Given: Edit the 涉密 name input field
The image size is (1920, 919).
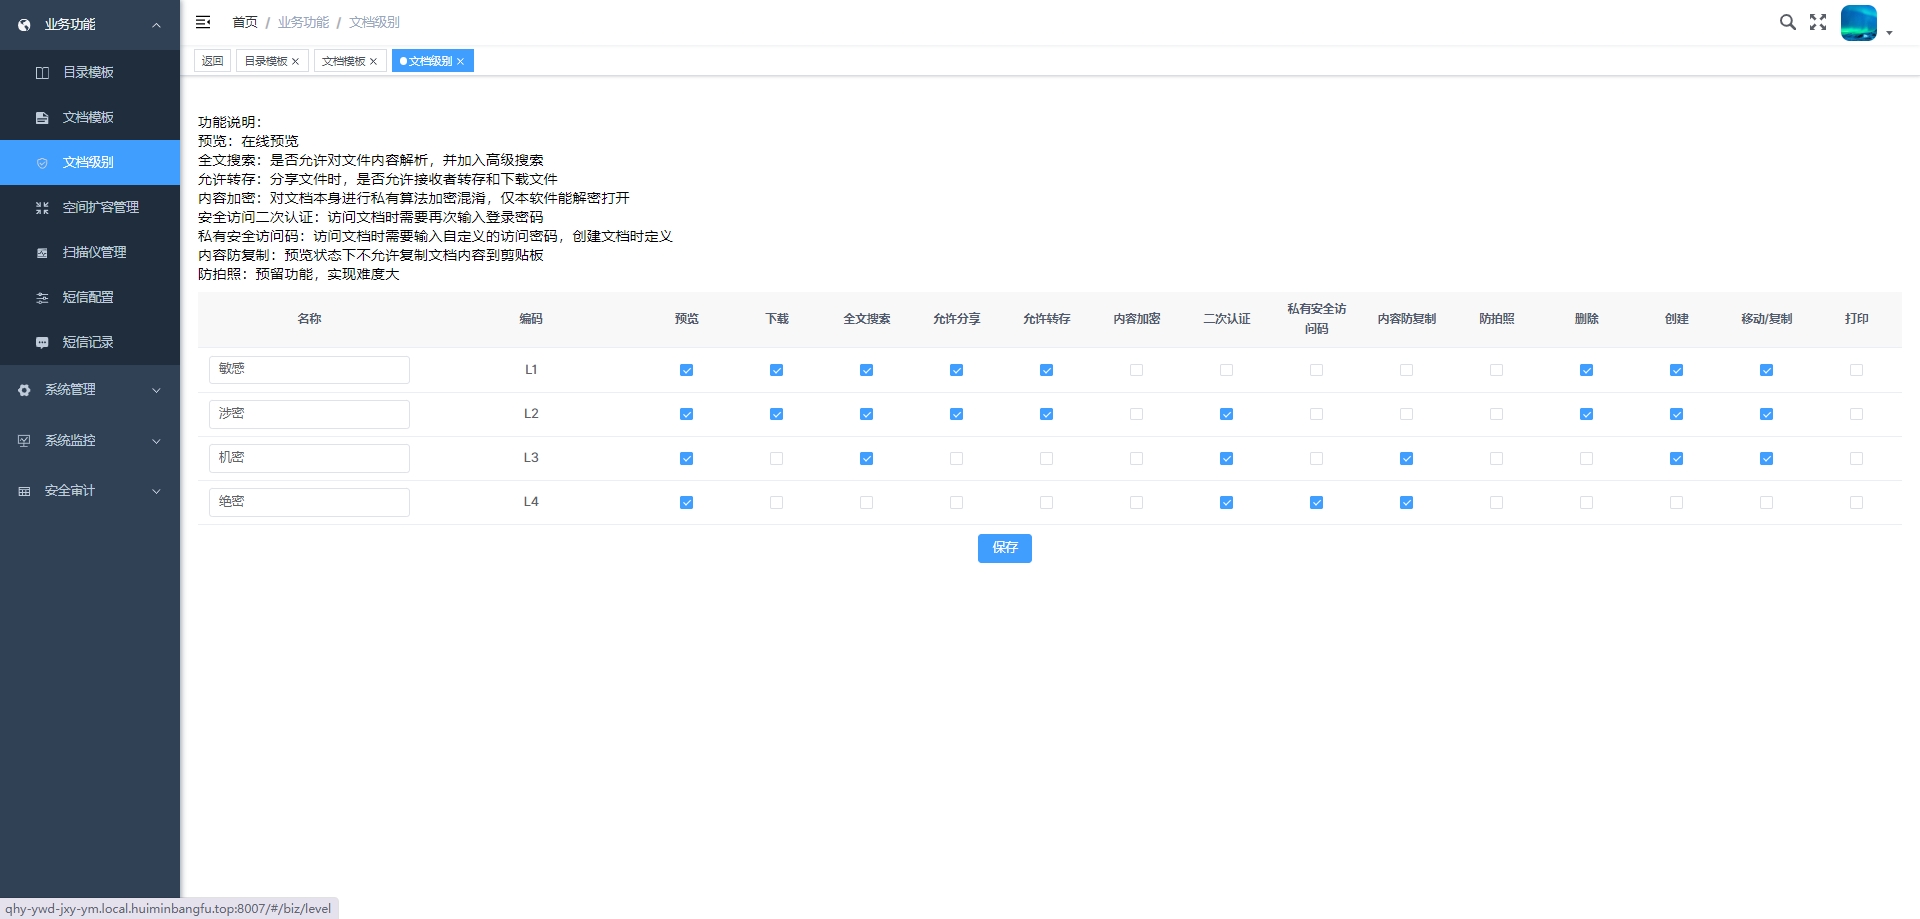Looking at the screenshot, I should (x=309, y=414).
